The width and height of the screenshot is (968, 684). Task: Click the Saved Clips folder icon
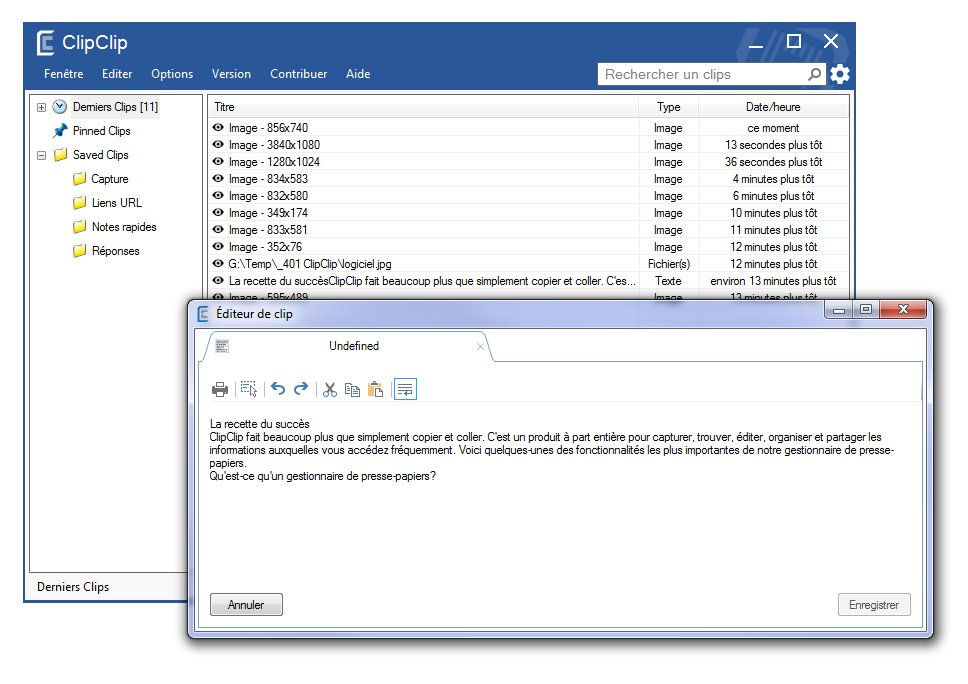tap(60, 155)
